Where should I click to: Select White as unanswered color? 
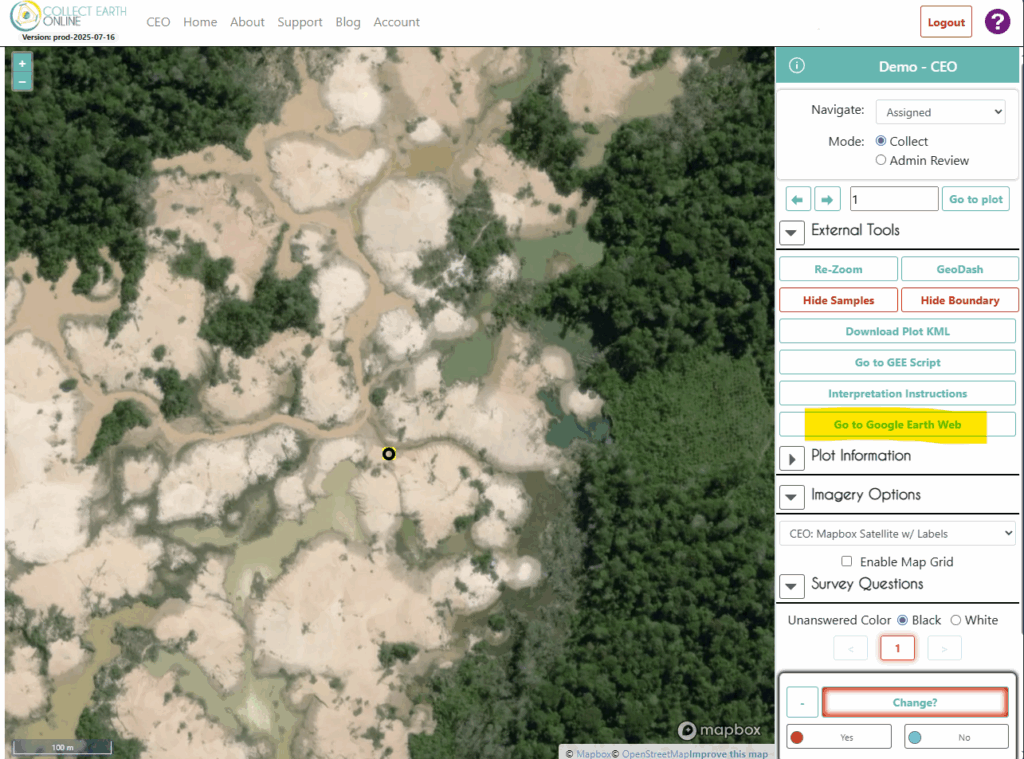(955, 620)
